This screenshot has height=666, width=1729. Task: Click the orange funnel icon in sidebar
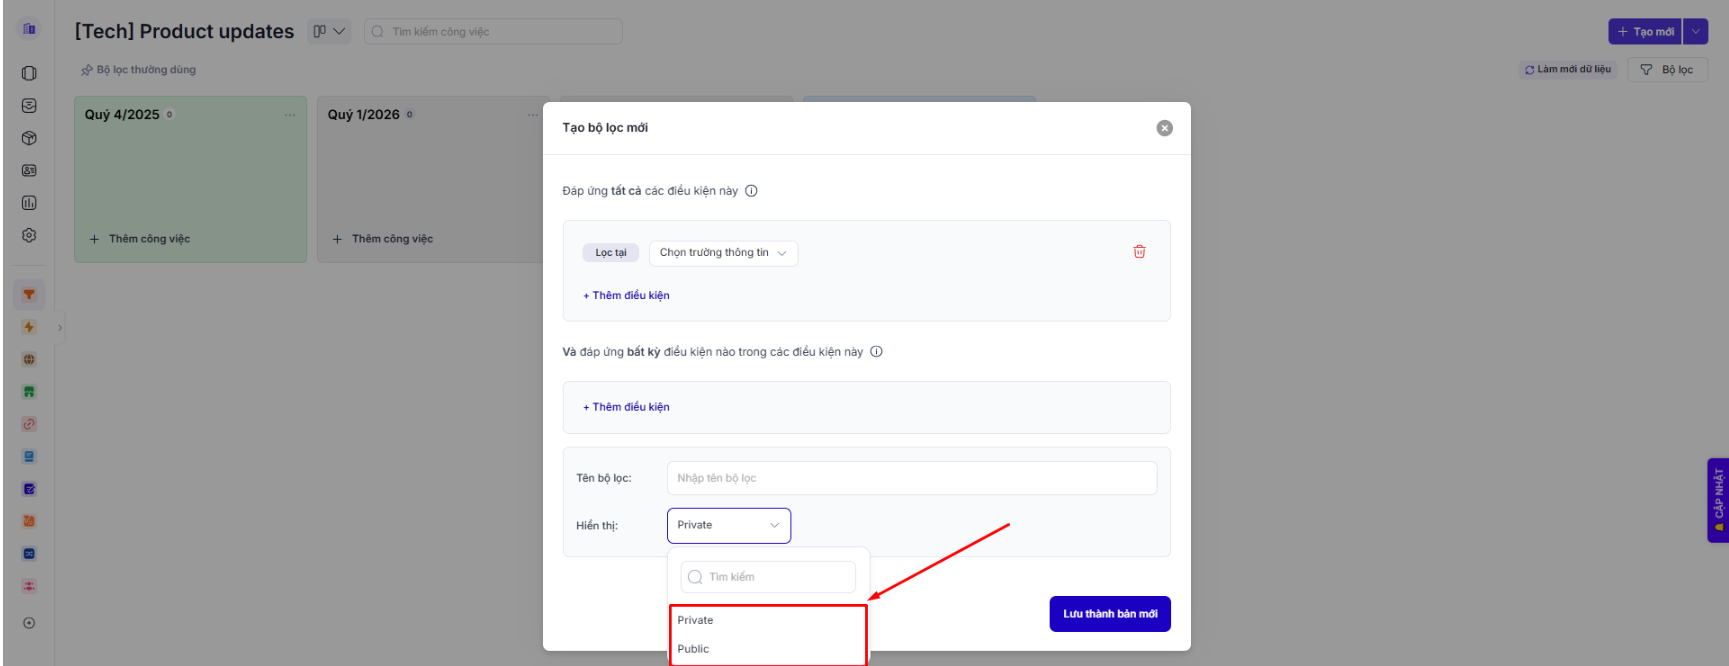point(29,295)
